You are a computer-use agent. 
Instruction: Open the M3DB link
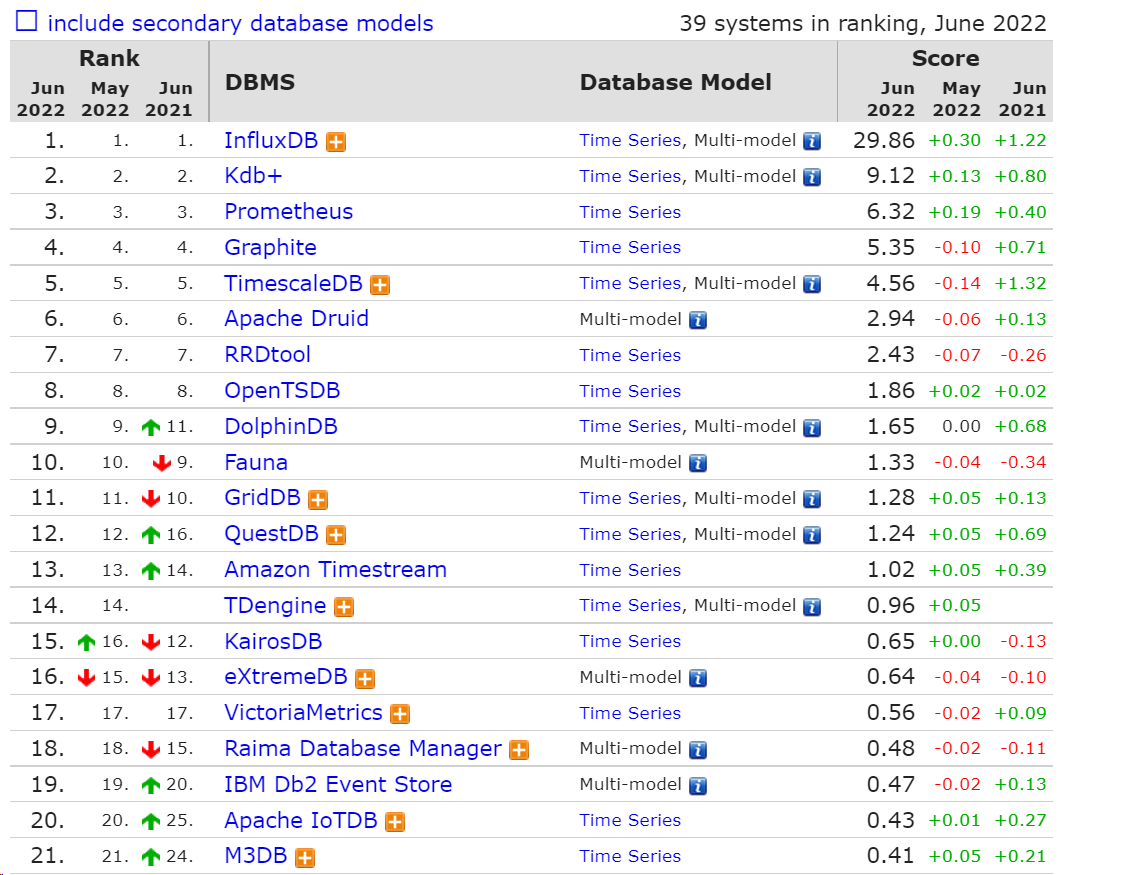[256, 856]
